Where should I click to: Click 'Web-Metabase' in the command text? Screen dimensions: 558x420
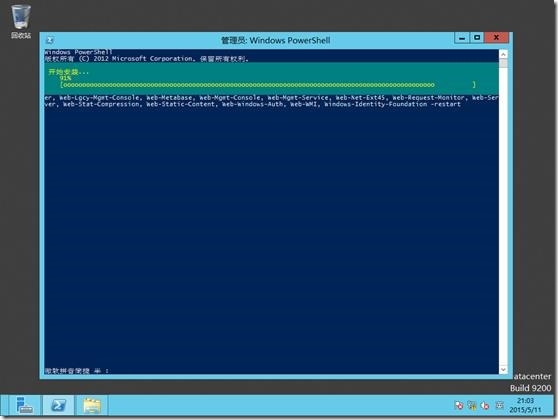pos(169,98)
